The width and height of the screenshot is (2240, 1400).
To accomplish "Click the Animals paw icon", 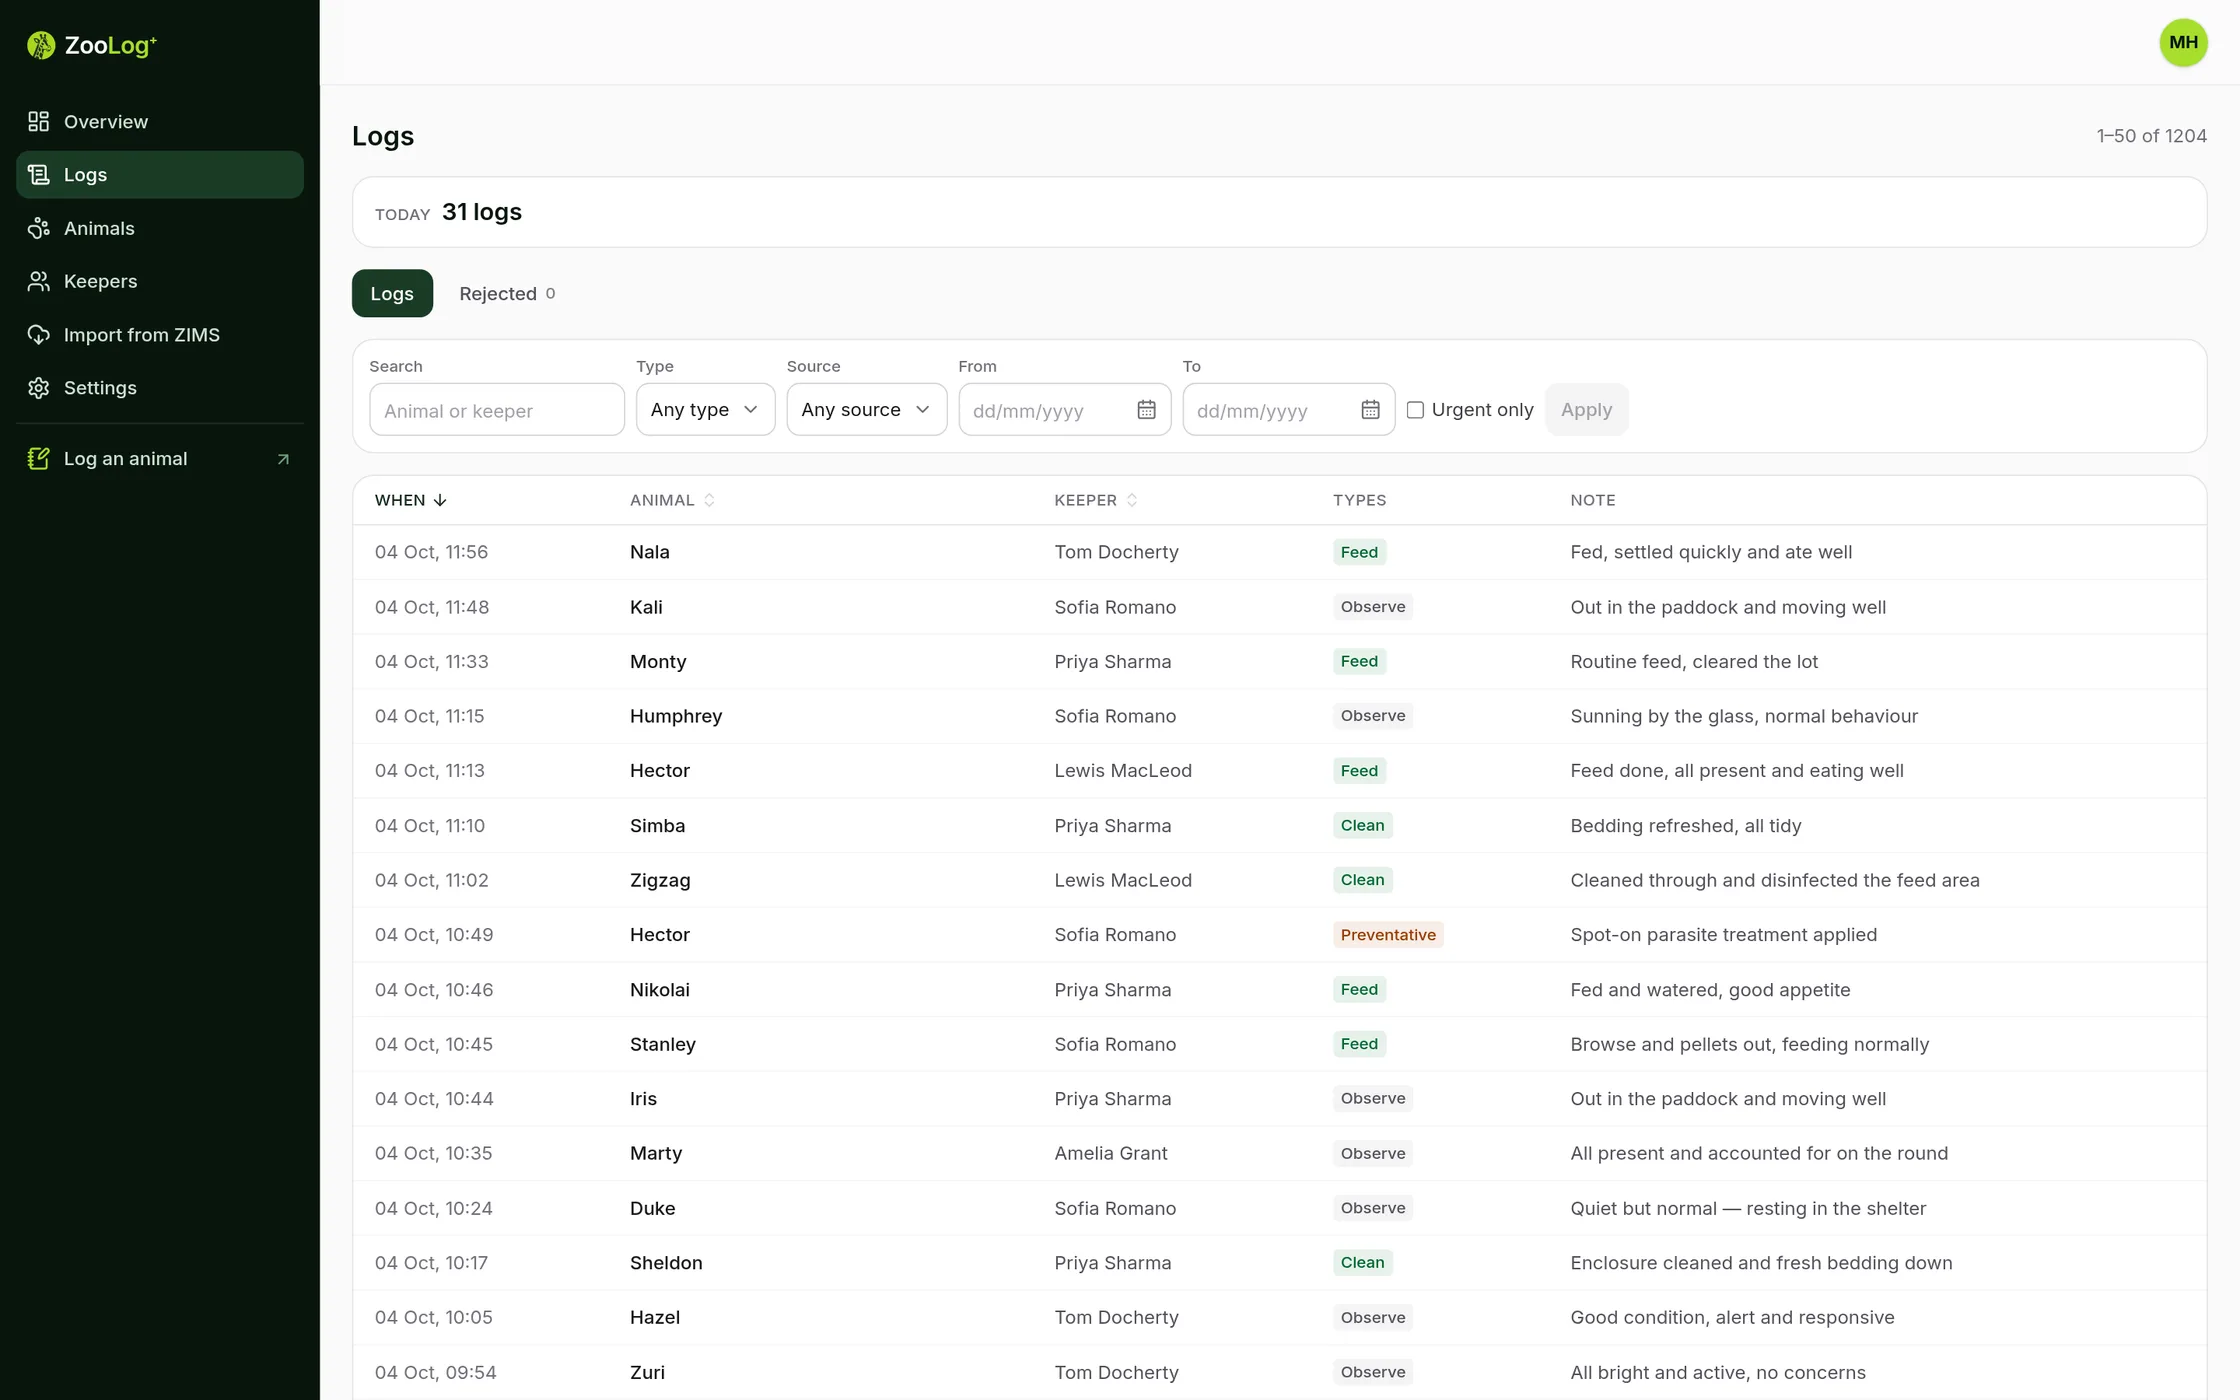I will (x=39, y=228).
